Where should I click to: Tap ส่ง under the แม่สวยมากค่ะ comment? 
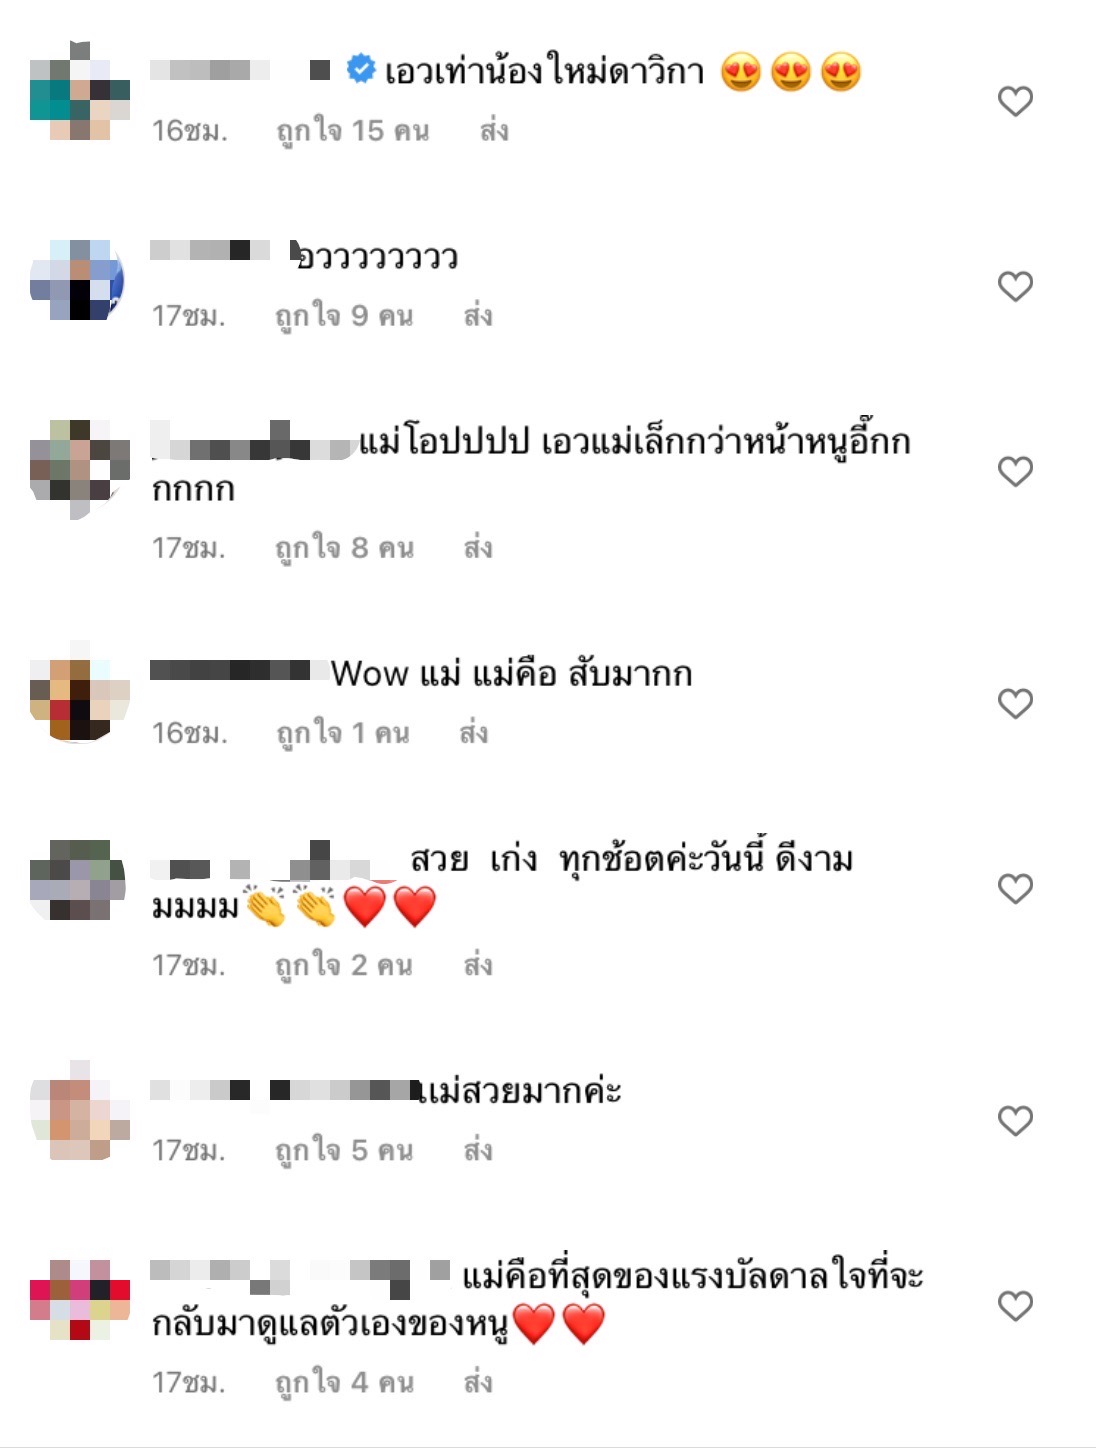click(x=478, y=1150)
